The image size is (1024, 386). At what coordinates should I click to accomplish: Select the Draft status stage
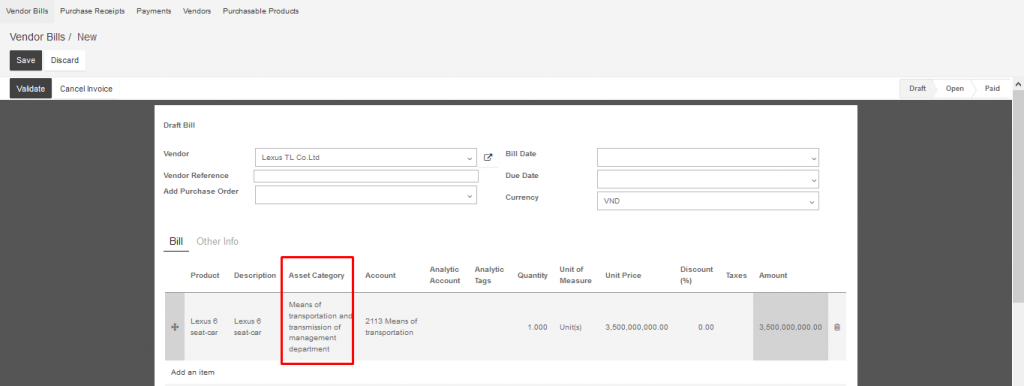click(918, 89)
